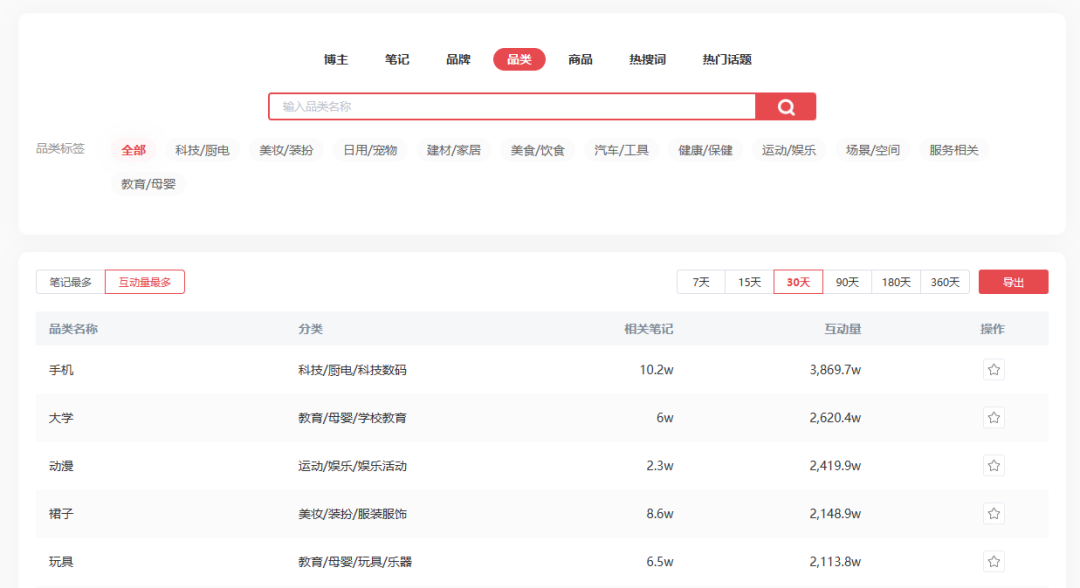Switch time range to 7天
The height and width of the screenshot is (588, 1080).
click(700, 281)
